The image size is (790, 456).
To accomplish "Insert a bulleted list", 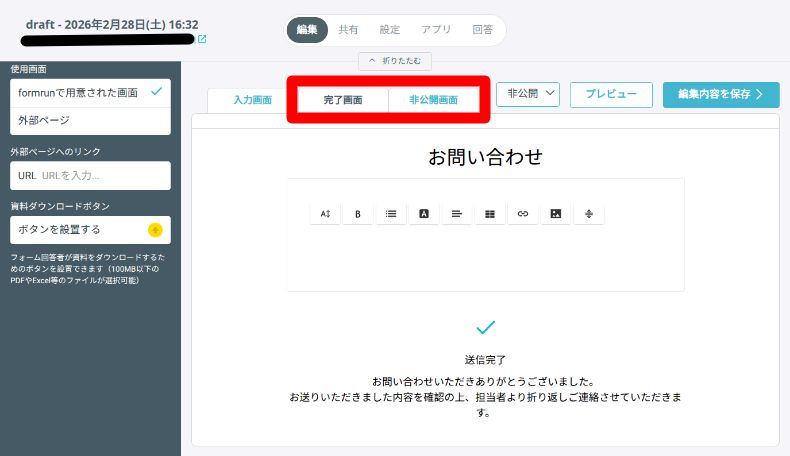I will click(391, 214).
